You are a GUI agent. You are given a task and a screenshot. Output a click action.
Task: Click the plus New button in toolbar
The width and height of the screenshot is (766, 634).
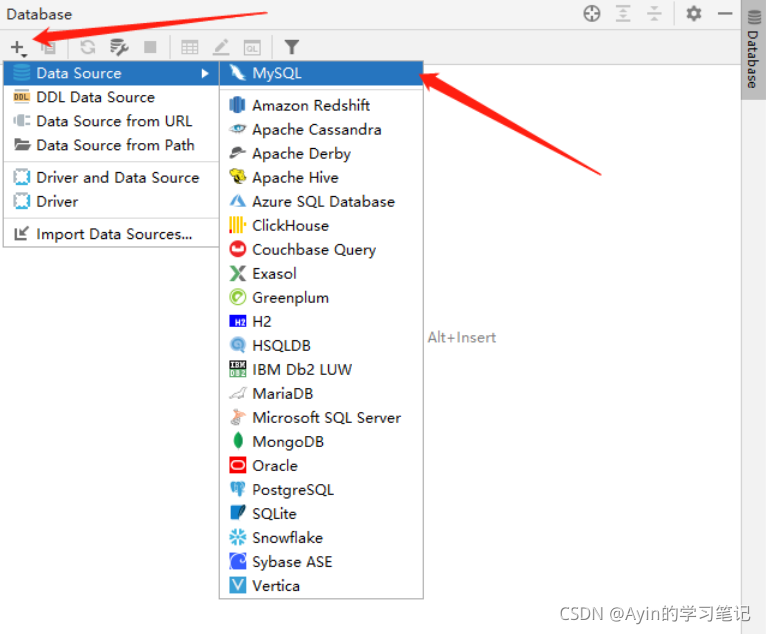(x=18, y=48)
